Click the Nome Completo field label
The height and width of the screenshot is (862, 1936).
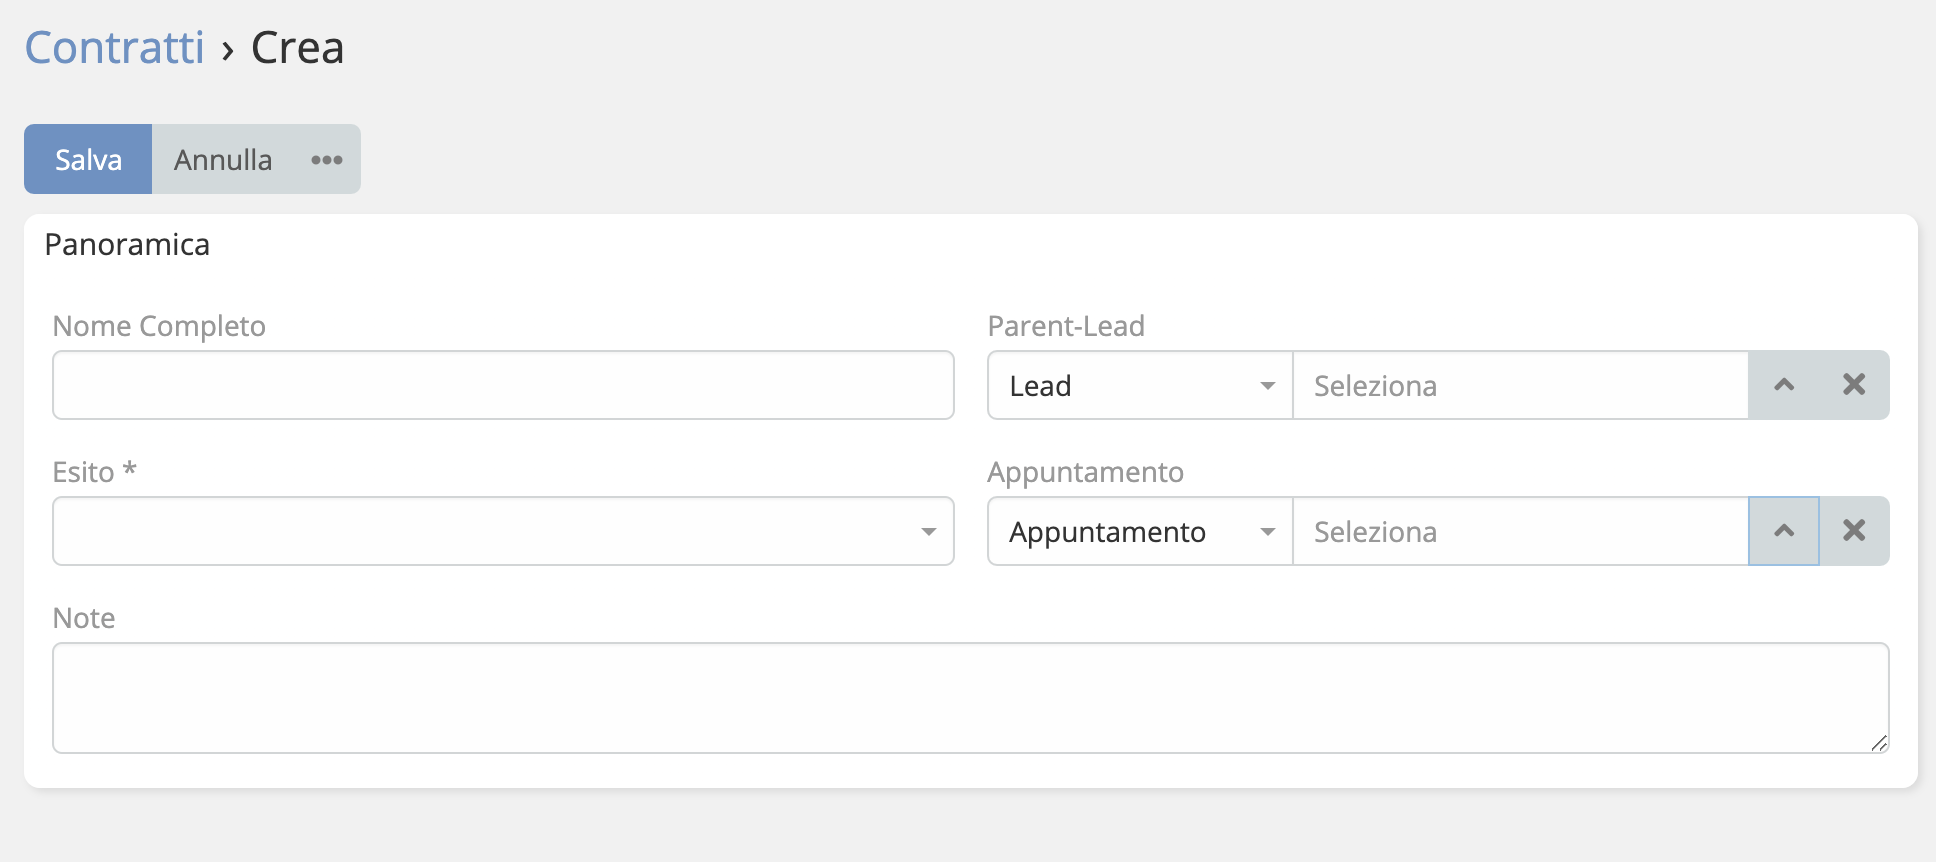pyautogui.click(x=159, y=326)
